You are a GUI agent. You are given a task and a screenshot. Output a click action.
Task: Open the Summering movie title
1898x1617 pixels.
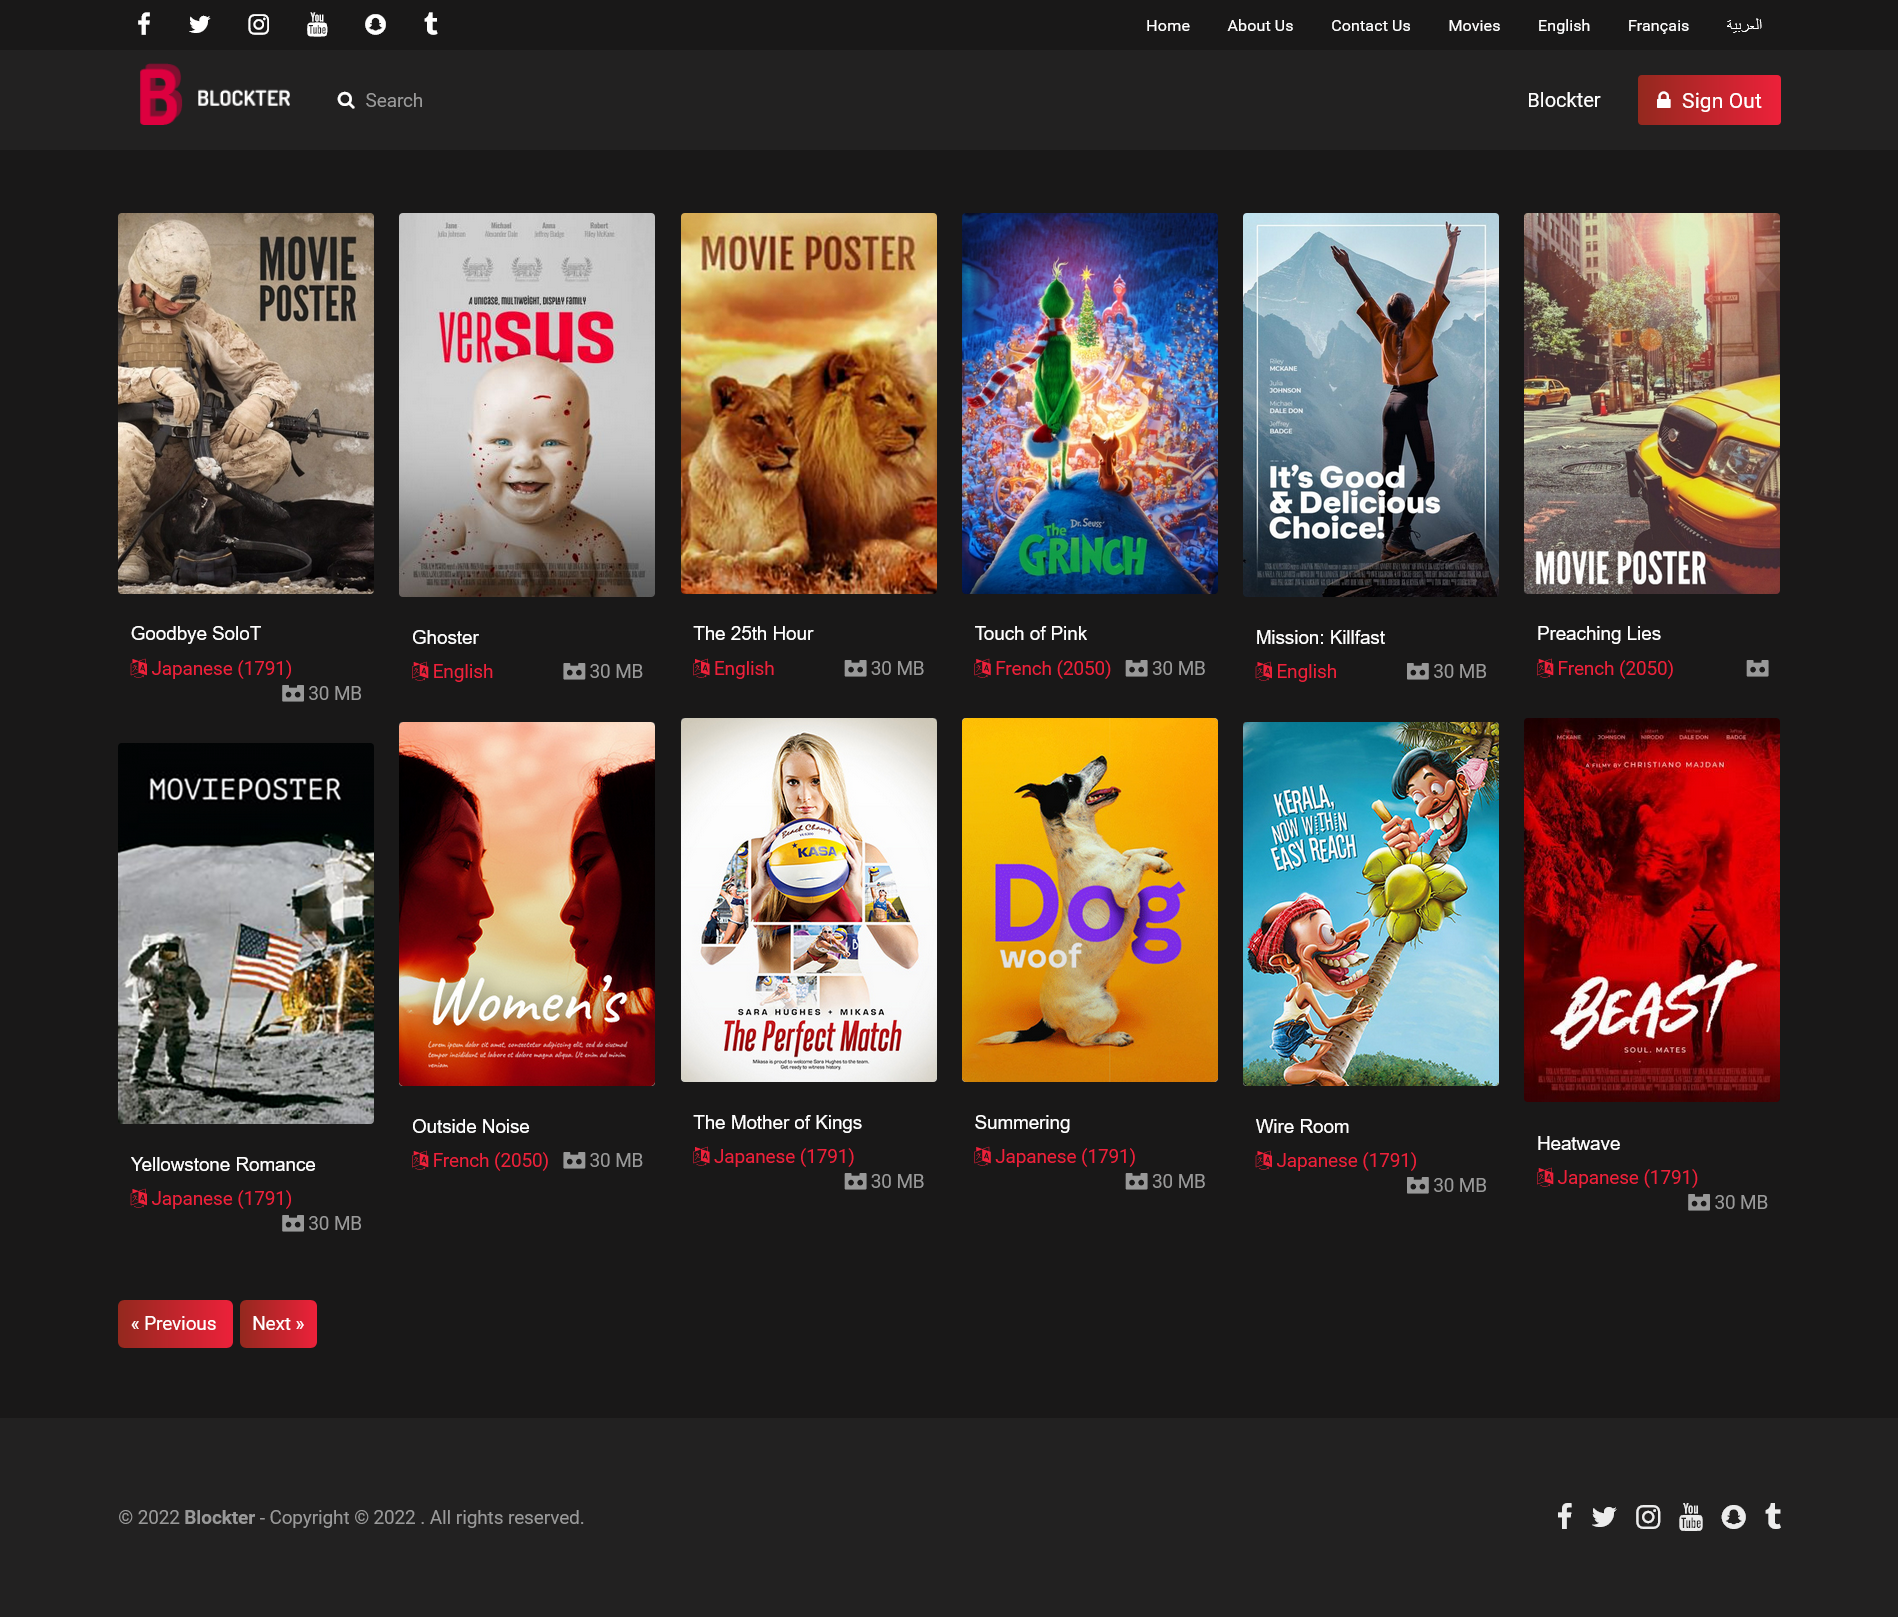pos(1022,1122)
